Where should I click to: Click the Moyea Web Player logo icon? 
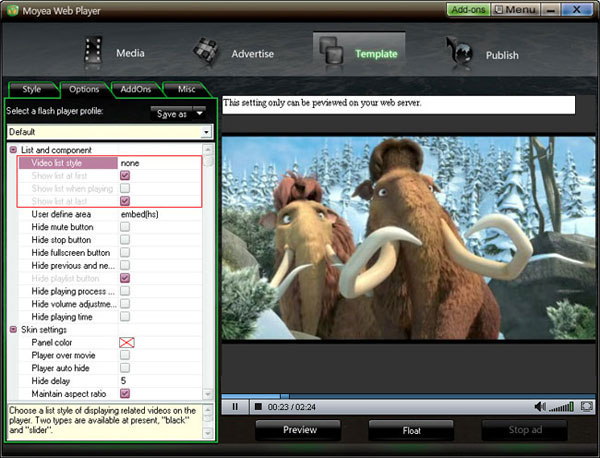(x=12, y=10)
